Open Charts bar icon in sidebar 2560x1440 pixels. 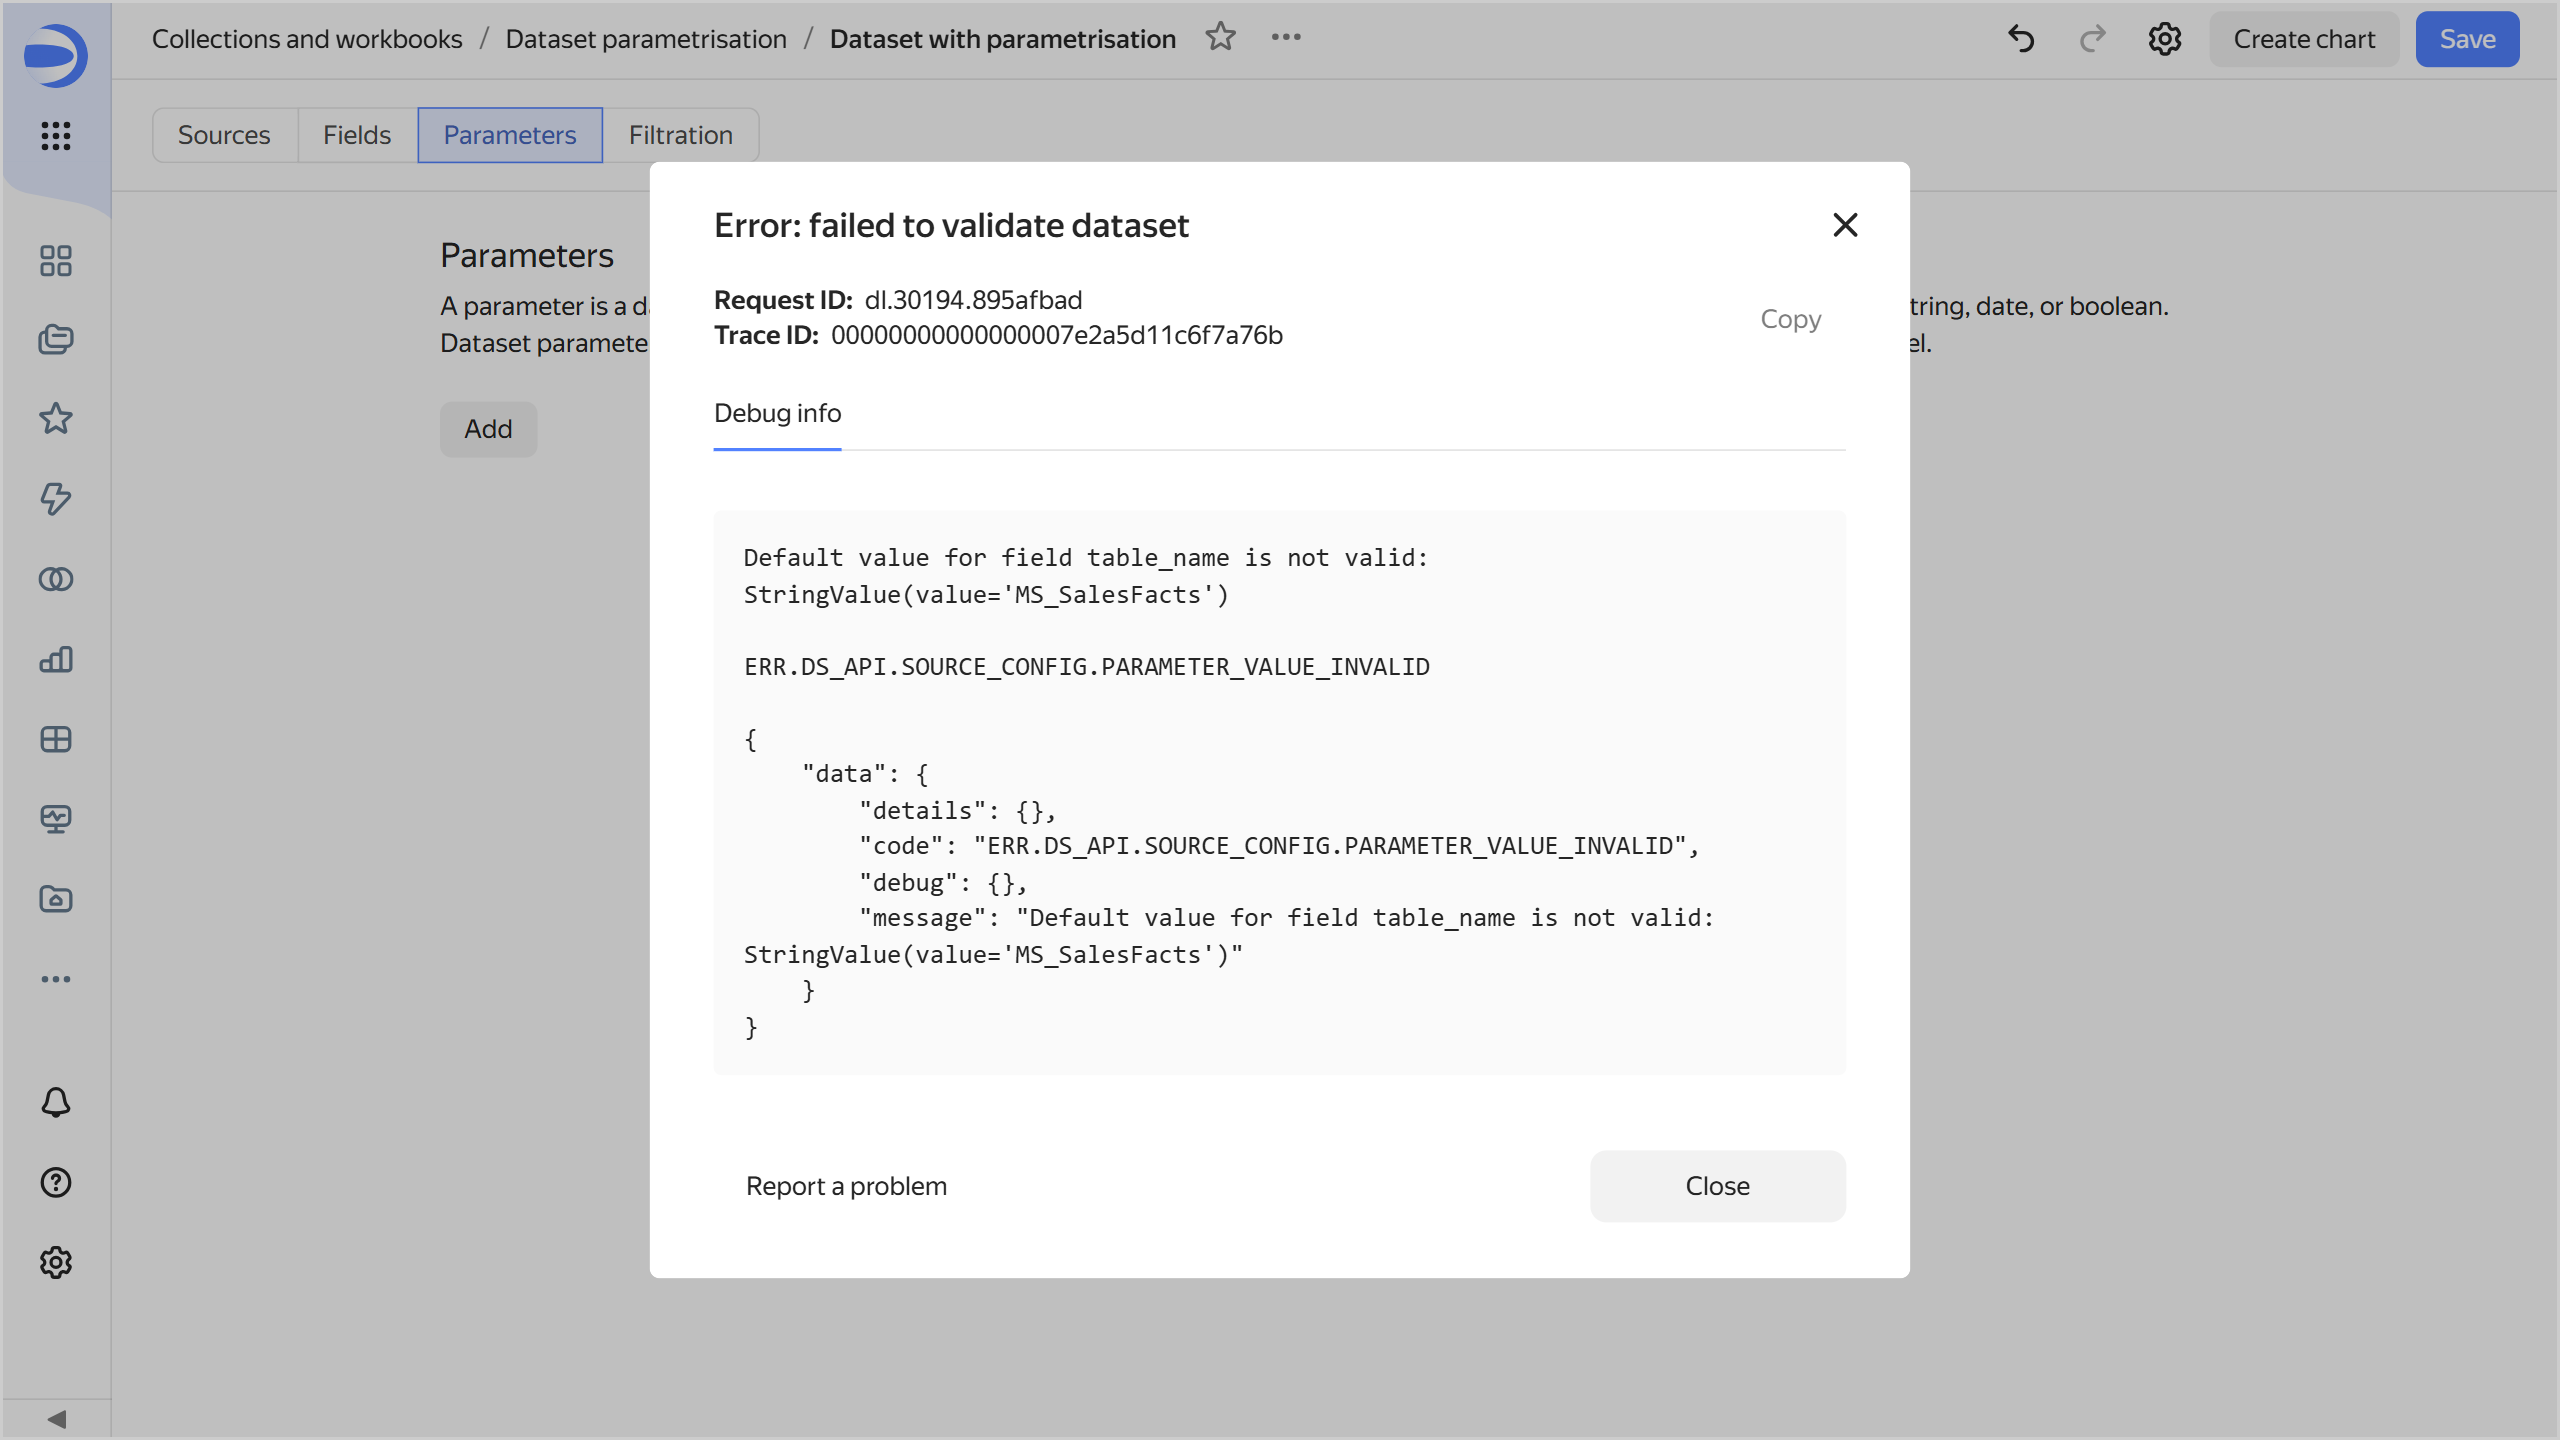point(56,659)
